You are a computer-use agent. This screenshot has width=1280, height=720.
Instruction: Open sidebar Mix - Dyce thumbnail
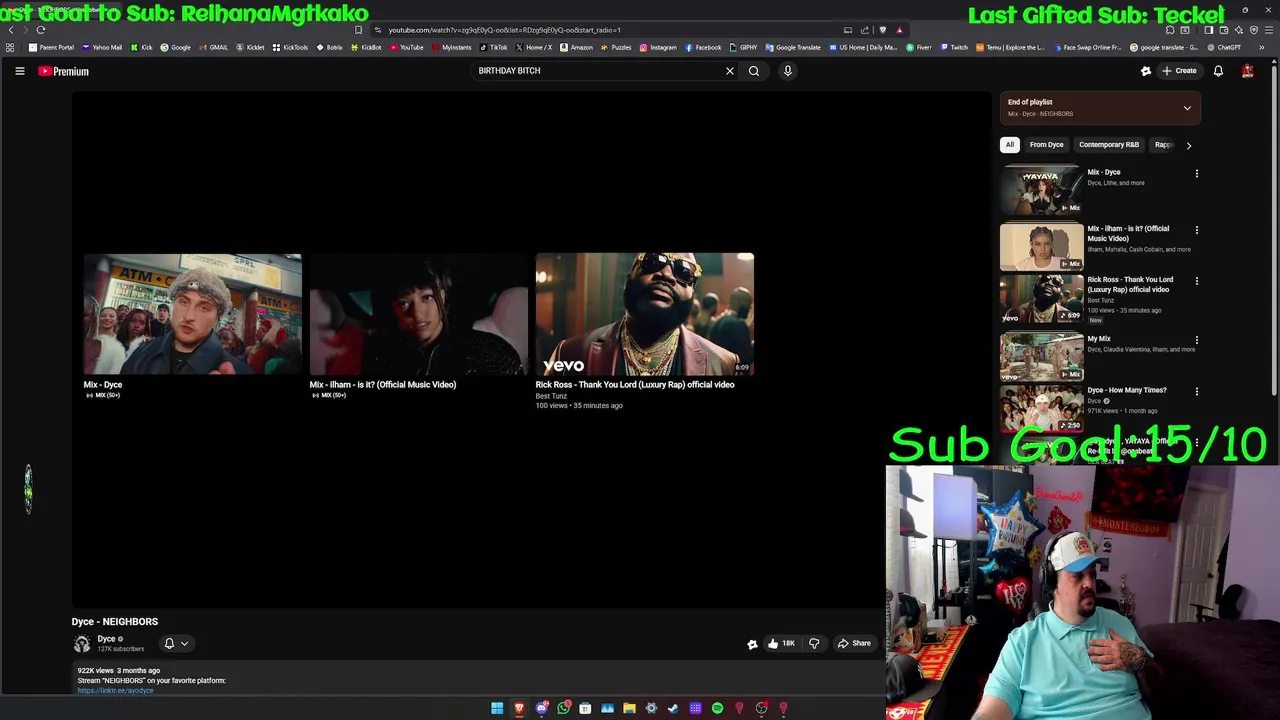click(1041, 191)
